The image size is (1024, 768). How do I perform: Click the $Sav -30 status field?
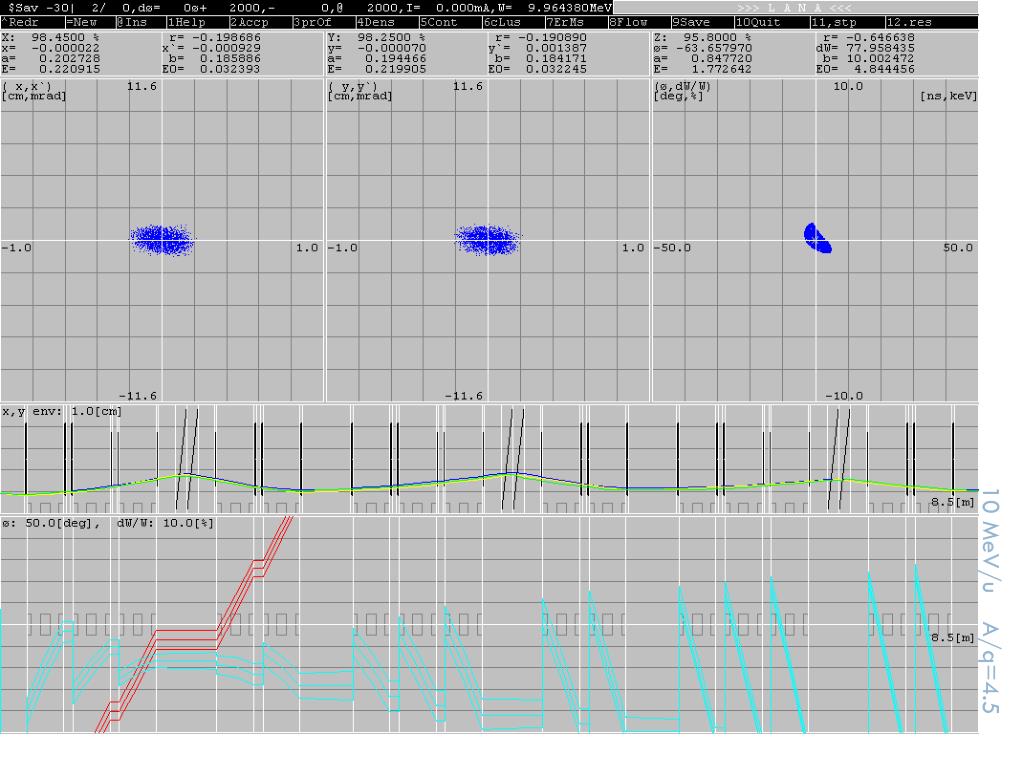tap(40, 8)
